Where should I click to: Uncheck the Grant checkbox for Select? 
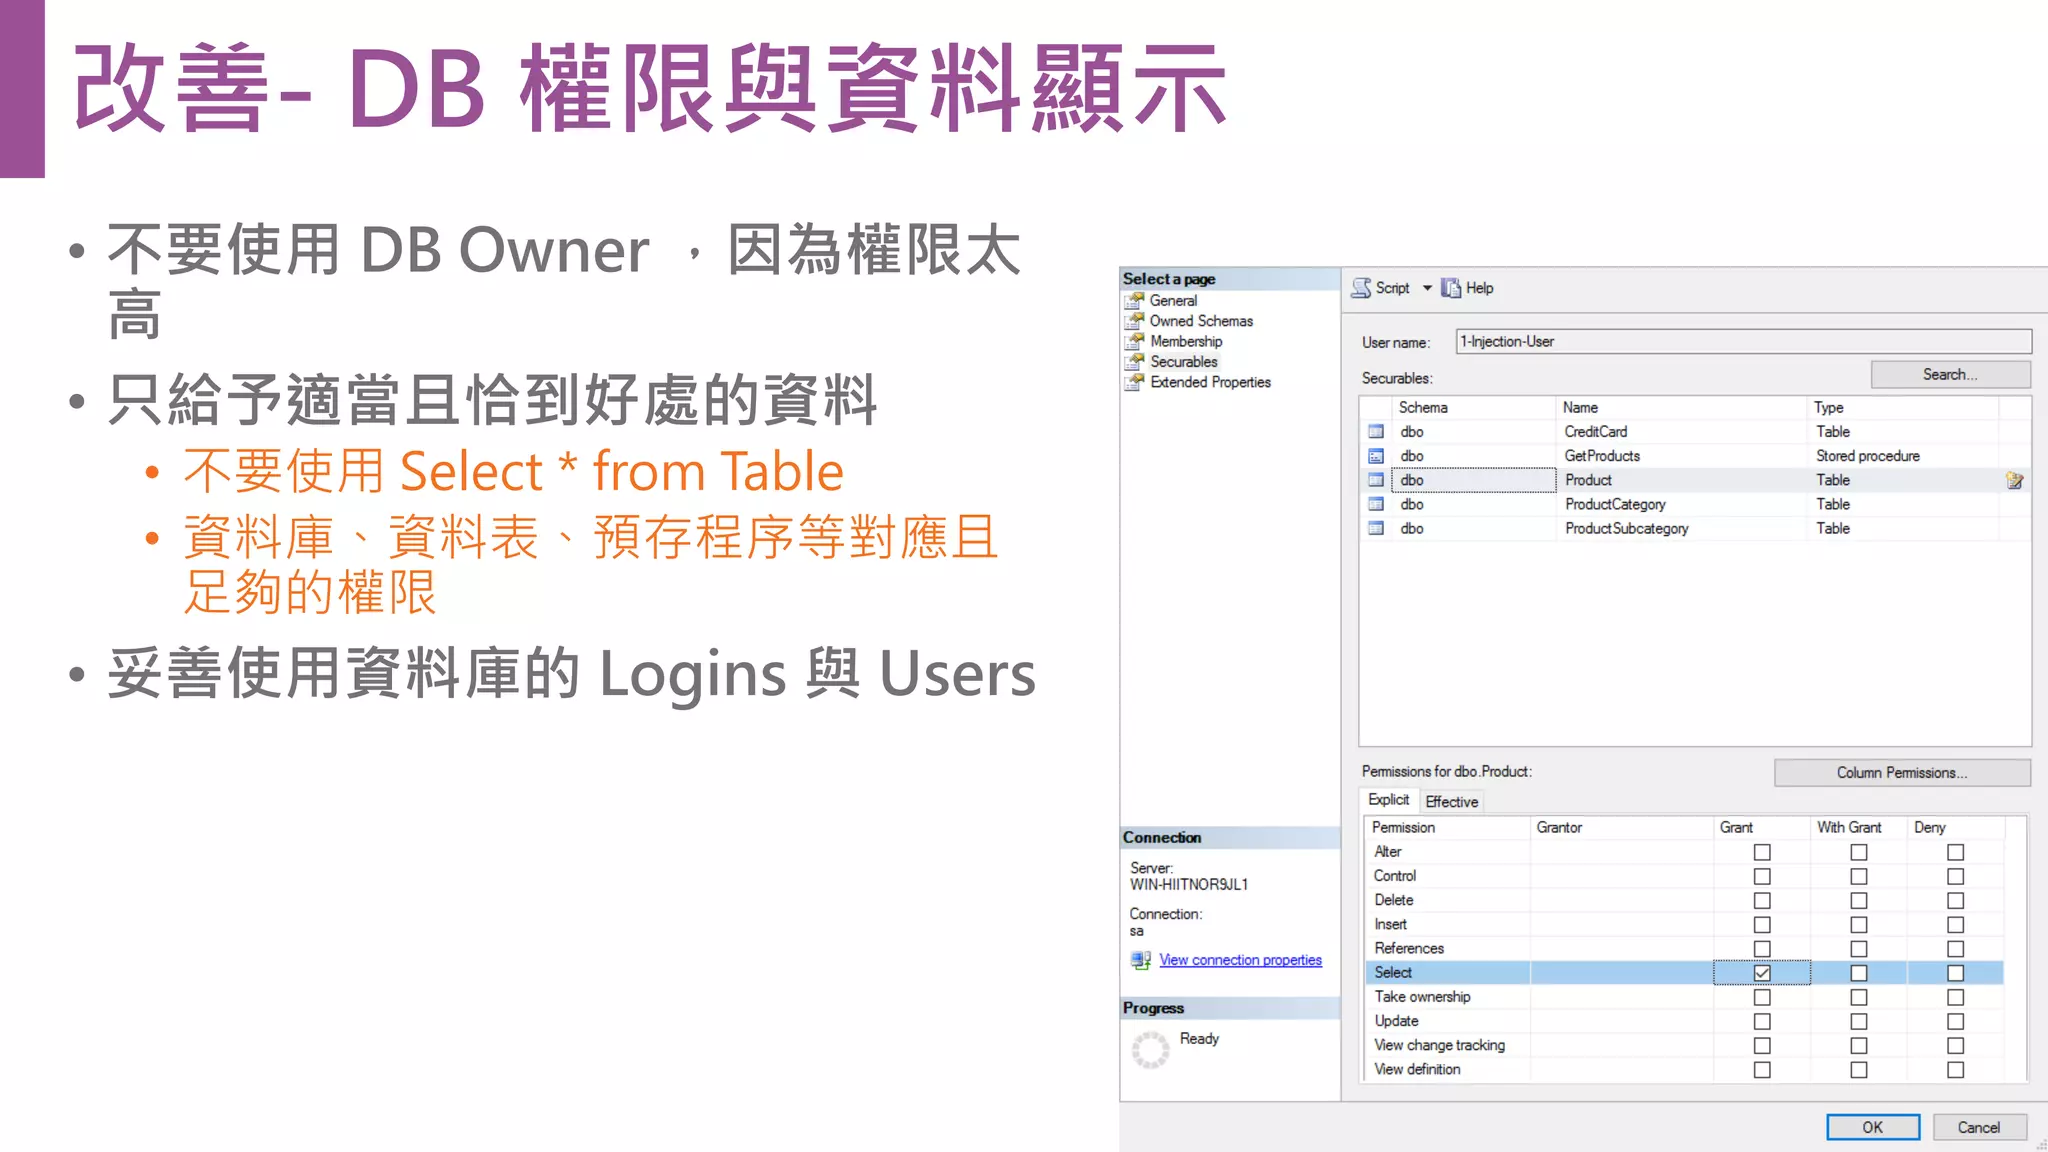click(x=1762, y=973)
